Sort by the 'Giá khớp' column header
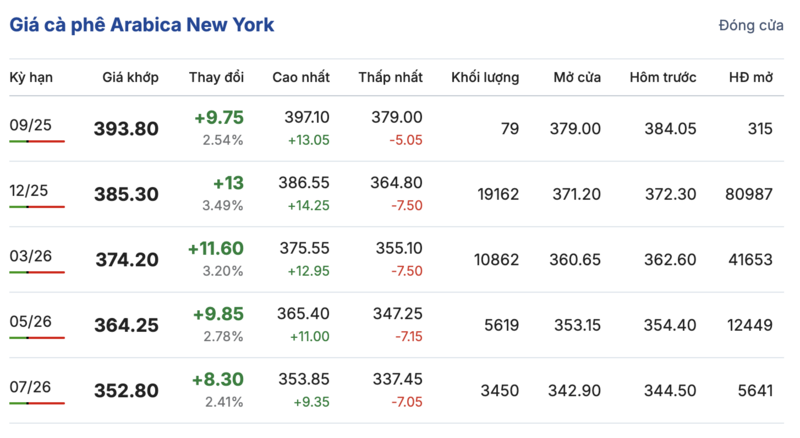The image size is (800, 438). coord(130,77)
